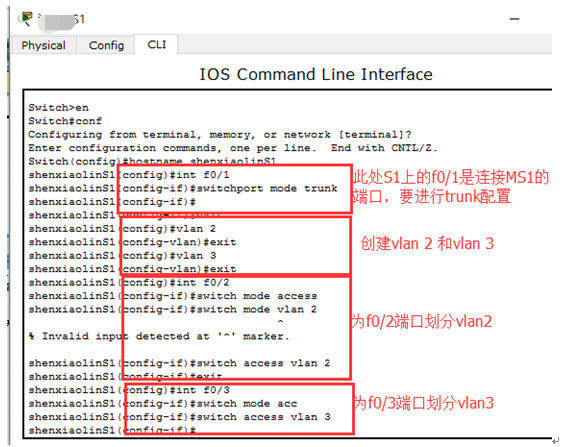Image resolution: width=563 pixels, height=447 pixels.
Task: Click the 'switchport mode trunk' command line
Action: coord(183,188)
